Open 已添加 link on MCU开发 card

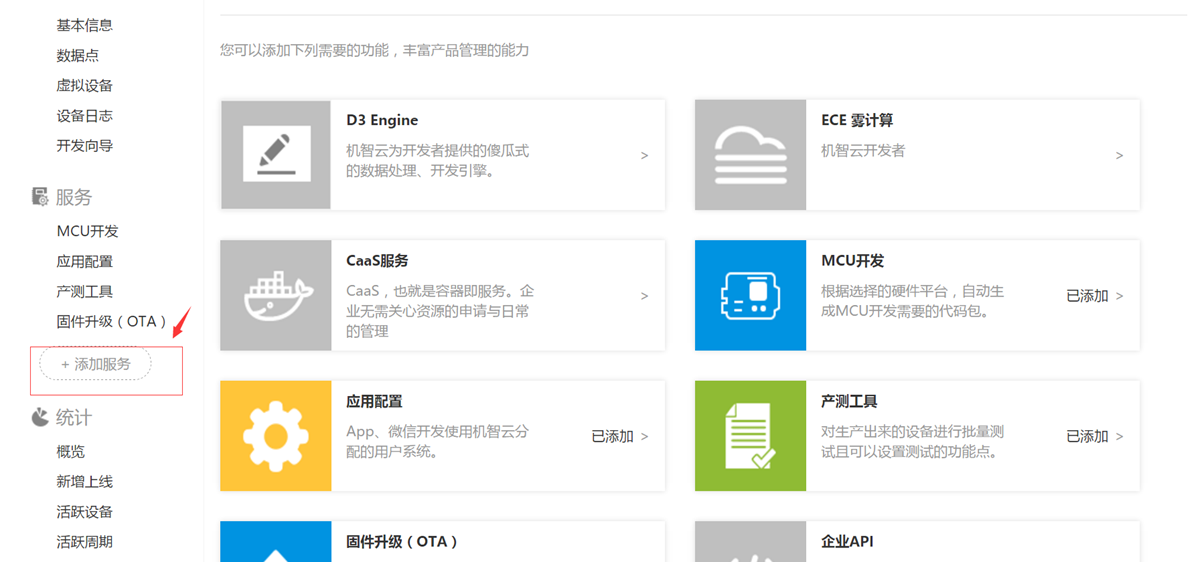[1087, 296]
